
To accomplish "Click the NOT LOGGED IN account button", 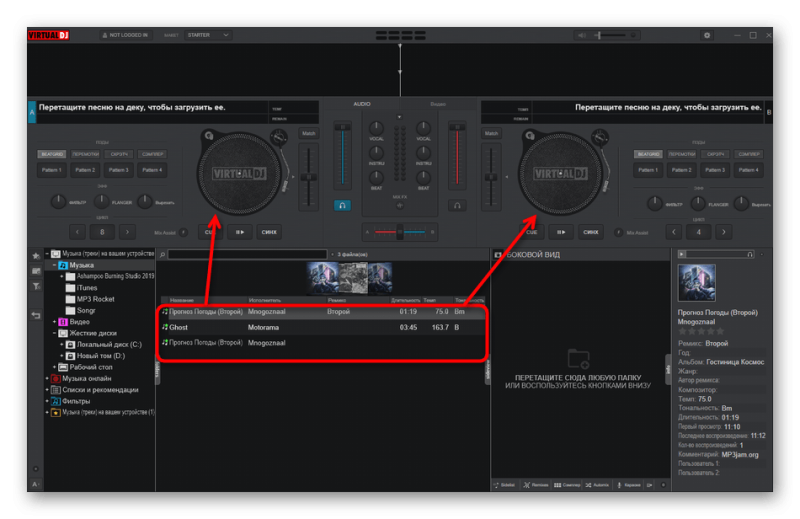I will coord(126,35).
